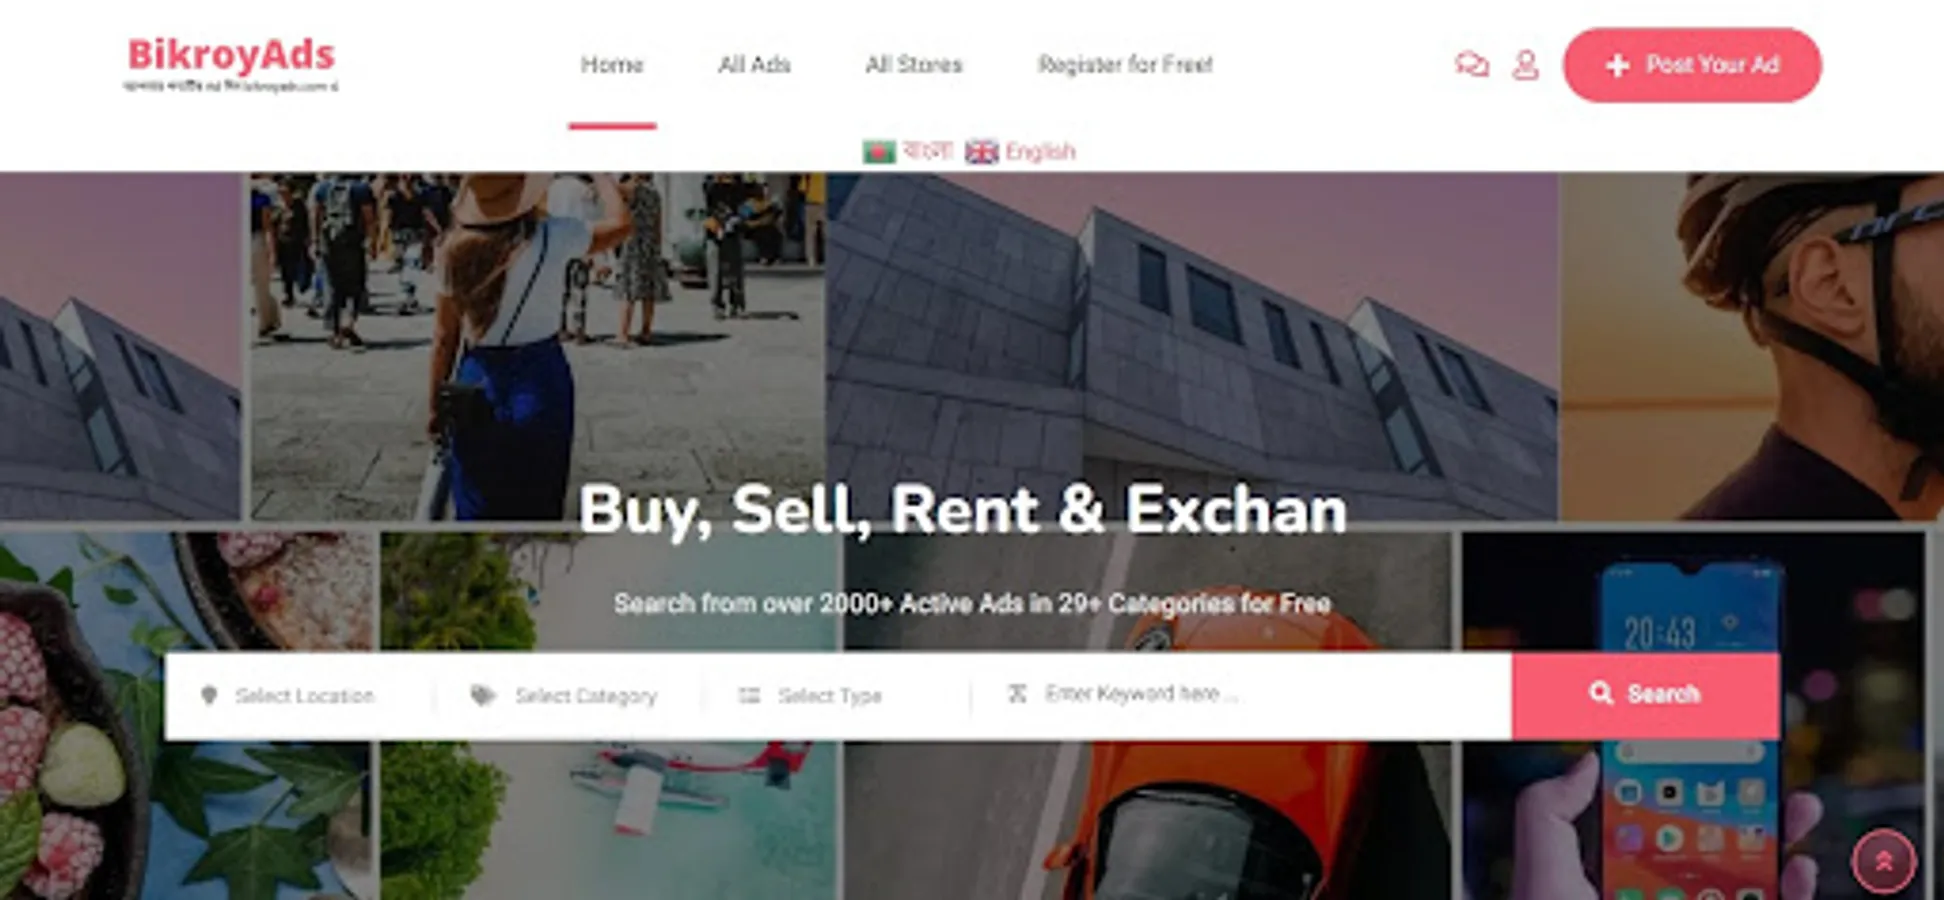Click the keyword text icon
Screen dimensions: 1944x900
[1017, 693]
